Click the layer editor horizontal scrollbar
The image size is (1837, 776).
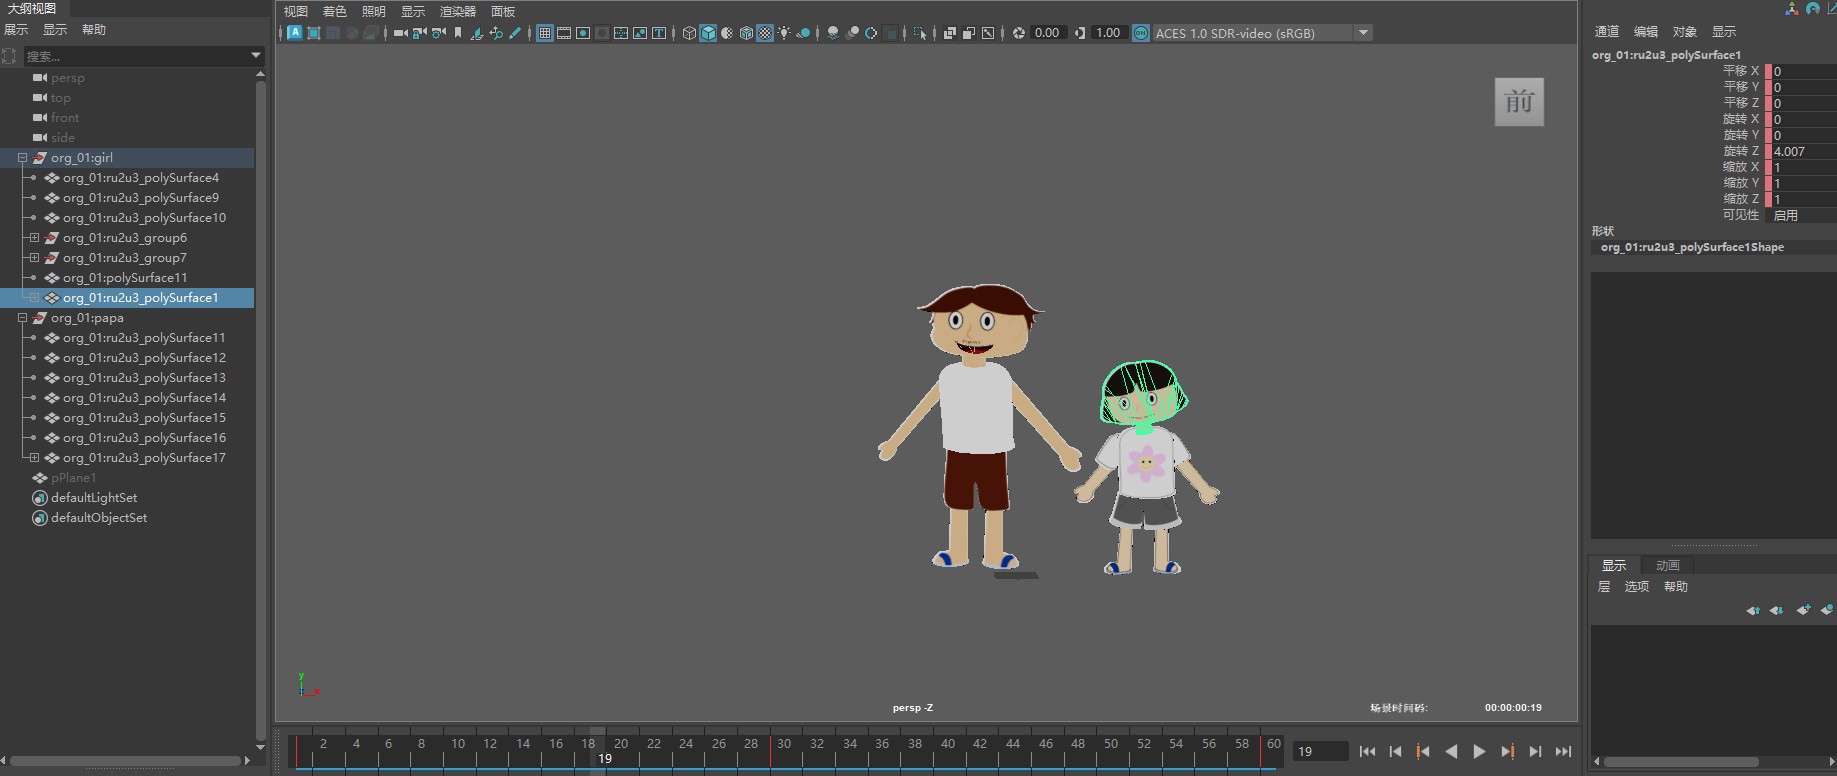1682,762
